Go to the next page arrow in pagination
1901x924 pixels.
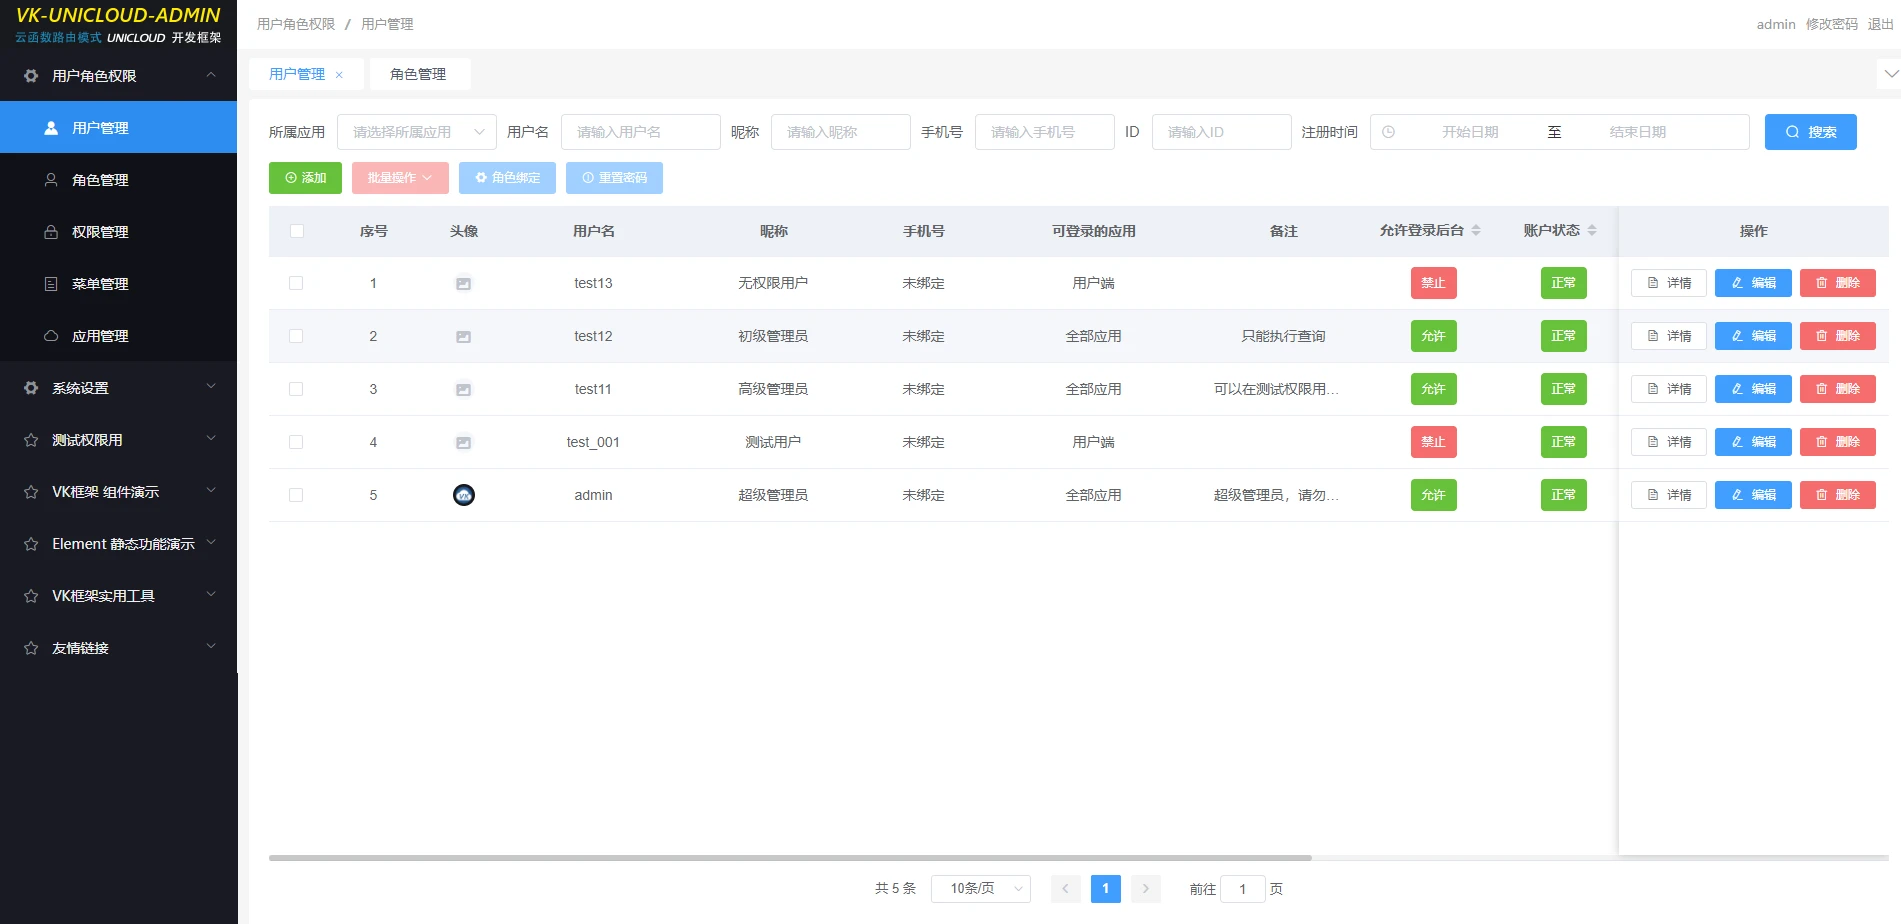point(1146,888)
